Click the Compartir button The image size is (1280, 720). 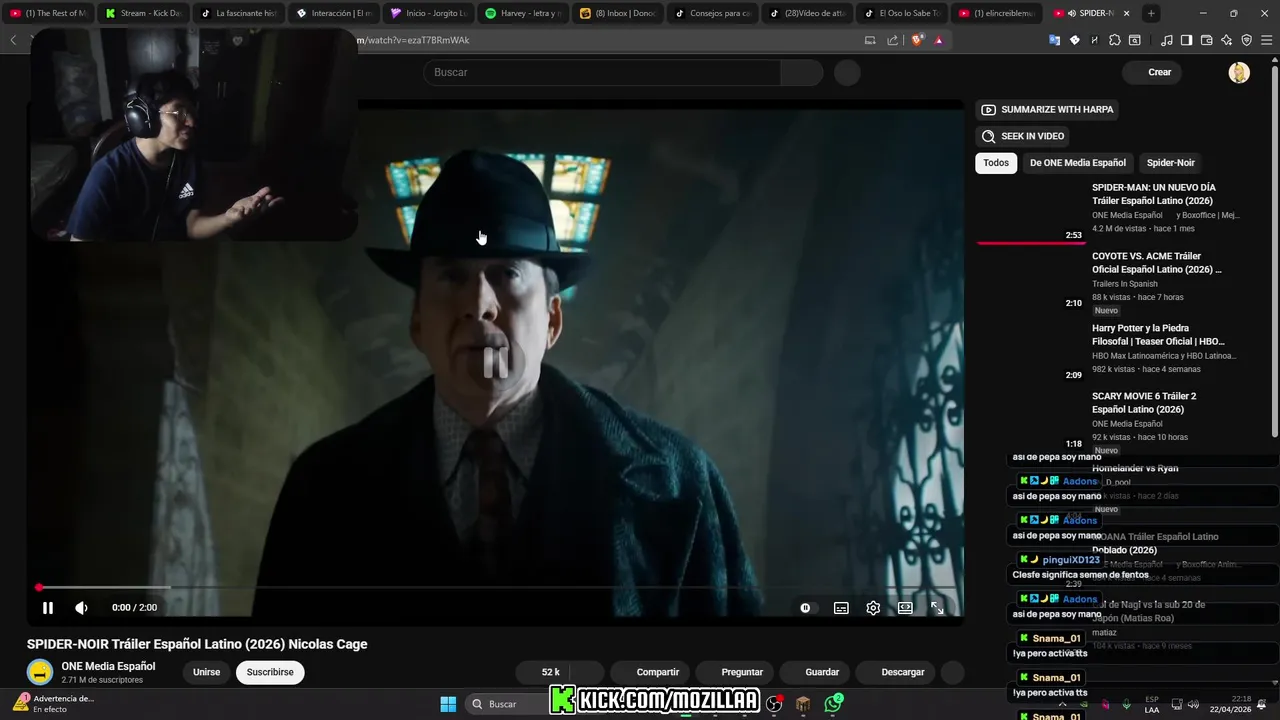[650, 672]
